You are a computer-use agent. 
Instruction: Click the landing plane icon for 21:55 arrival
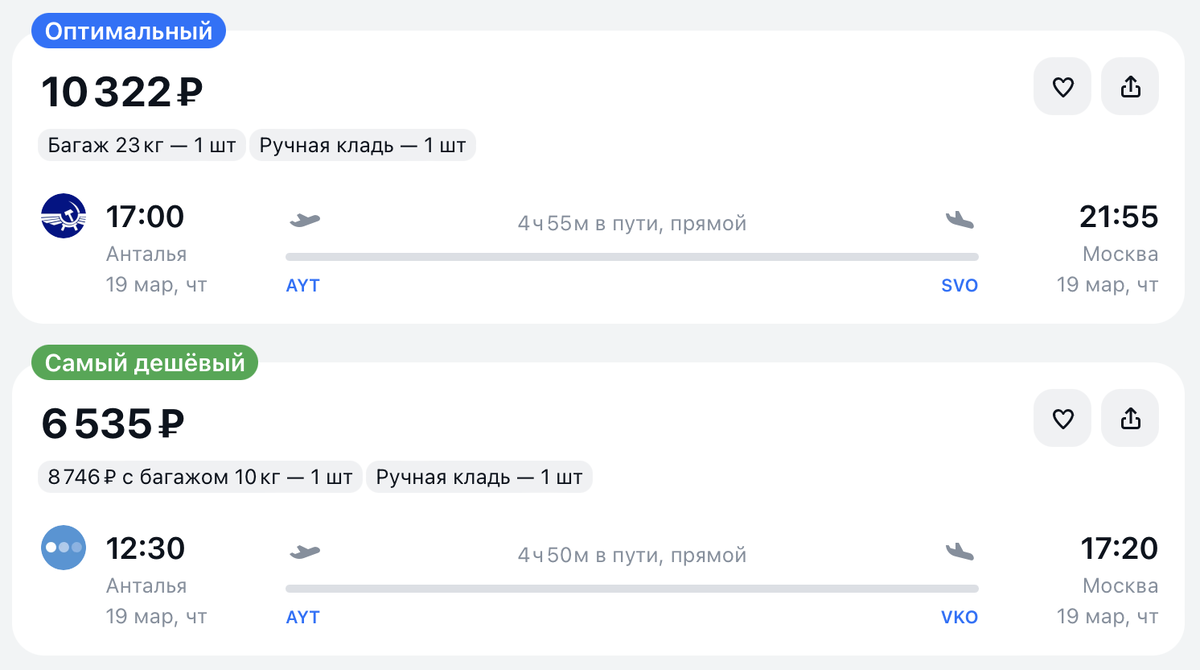[x=959, y=220]
